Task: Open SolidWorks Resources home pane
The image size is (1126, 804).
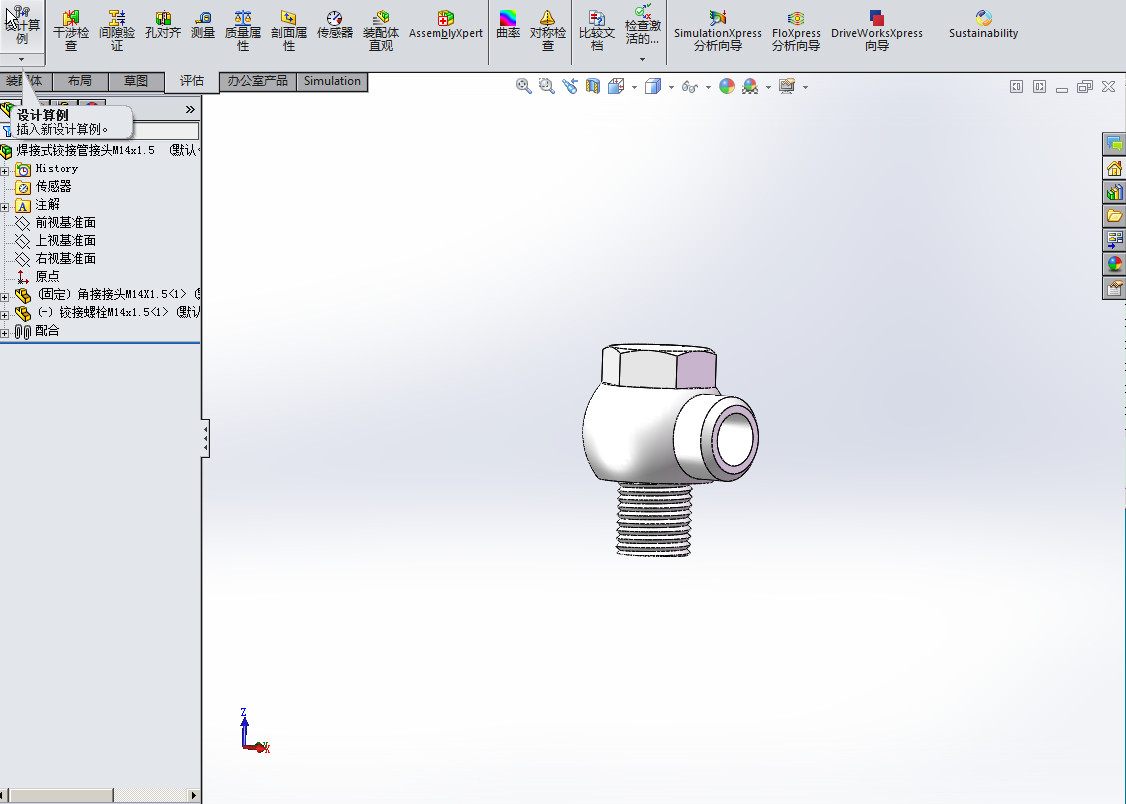Action: [1114, 168]
